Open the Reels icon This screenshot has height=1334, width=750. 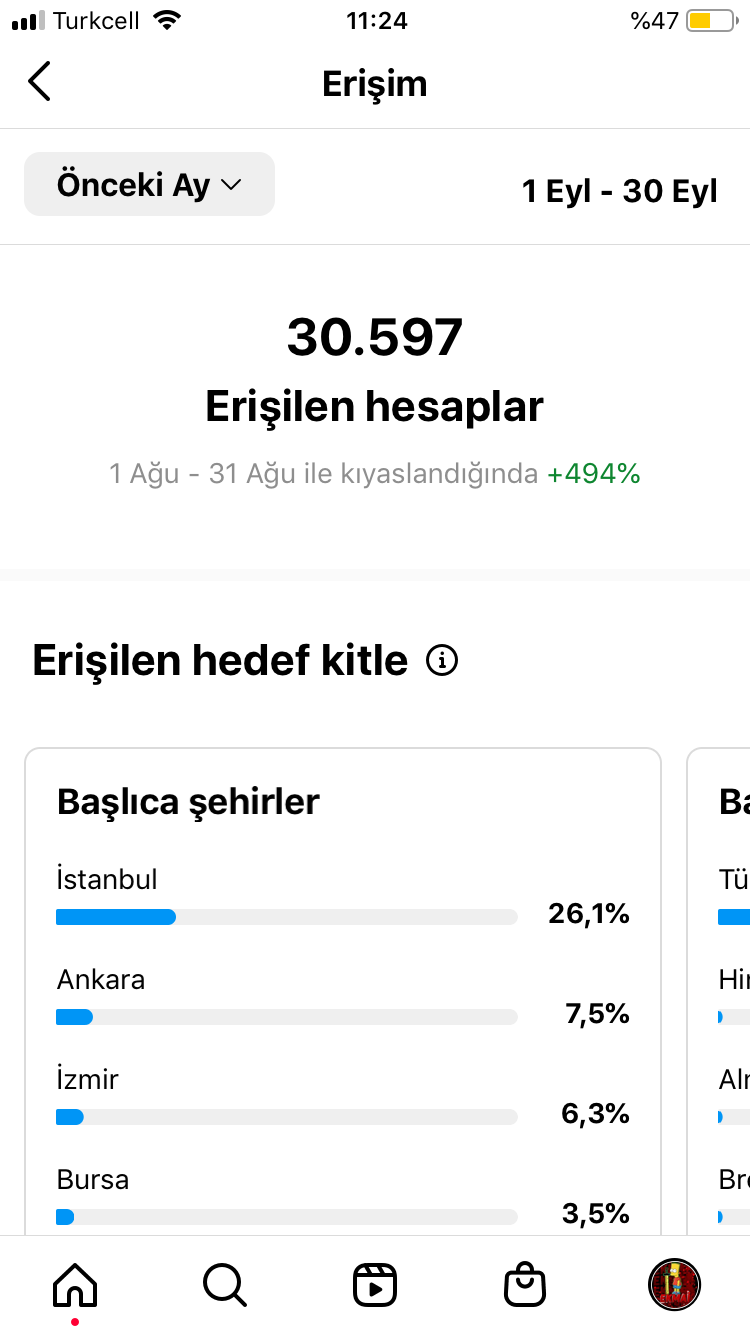(375, 1284)
